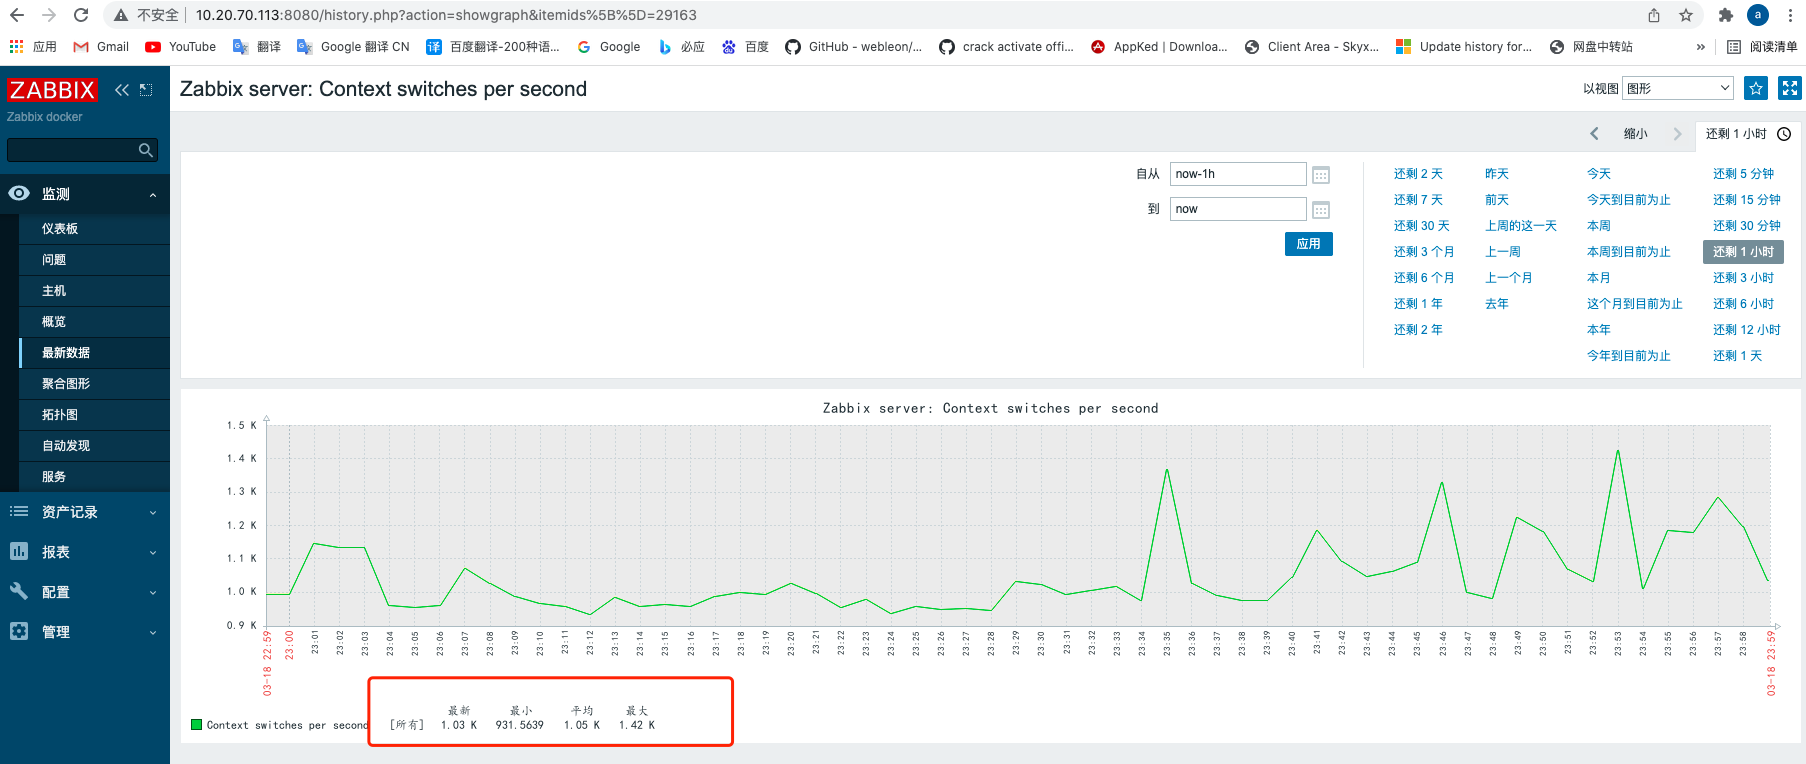Open GitHub webleon bookmark

tap(854, 47)
